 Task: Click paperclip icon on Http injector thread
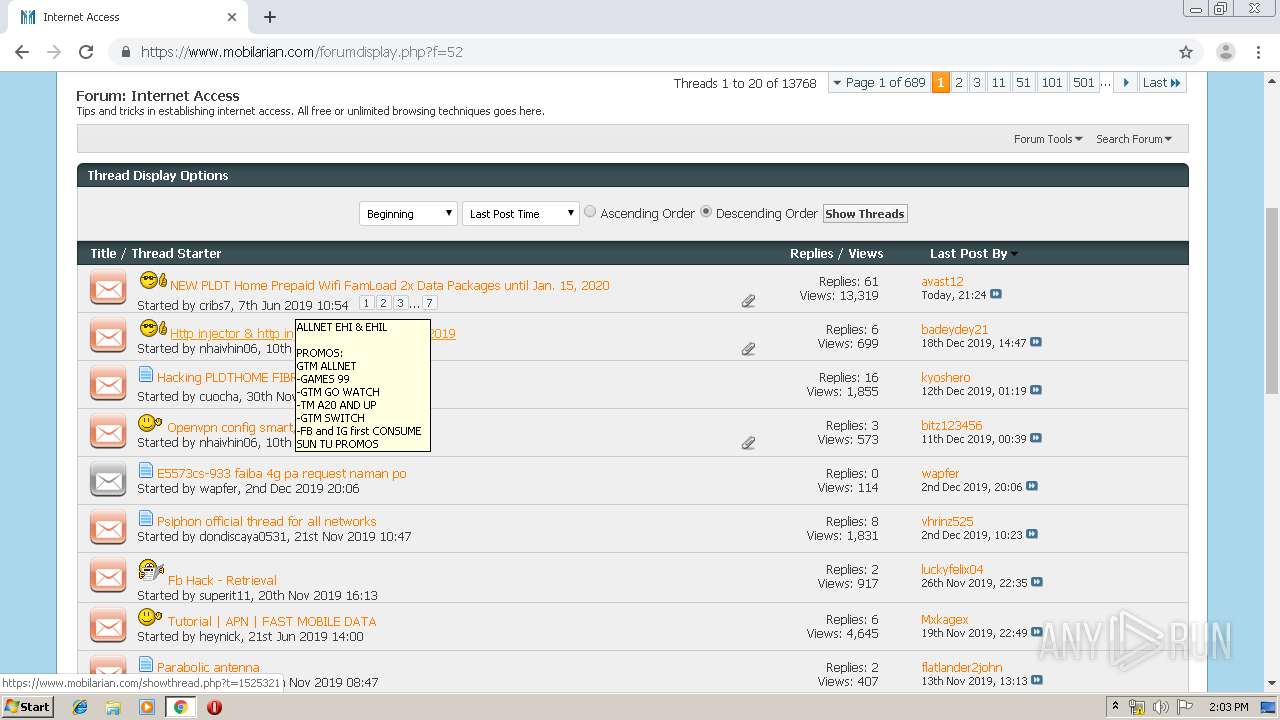pyautogui.click(x=748, y=349)
